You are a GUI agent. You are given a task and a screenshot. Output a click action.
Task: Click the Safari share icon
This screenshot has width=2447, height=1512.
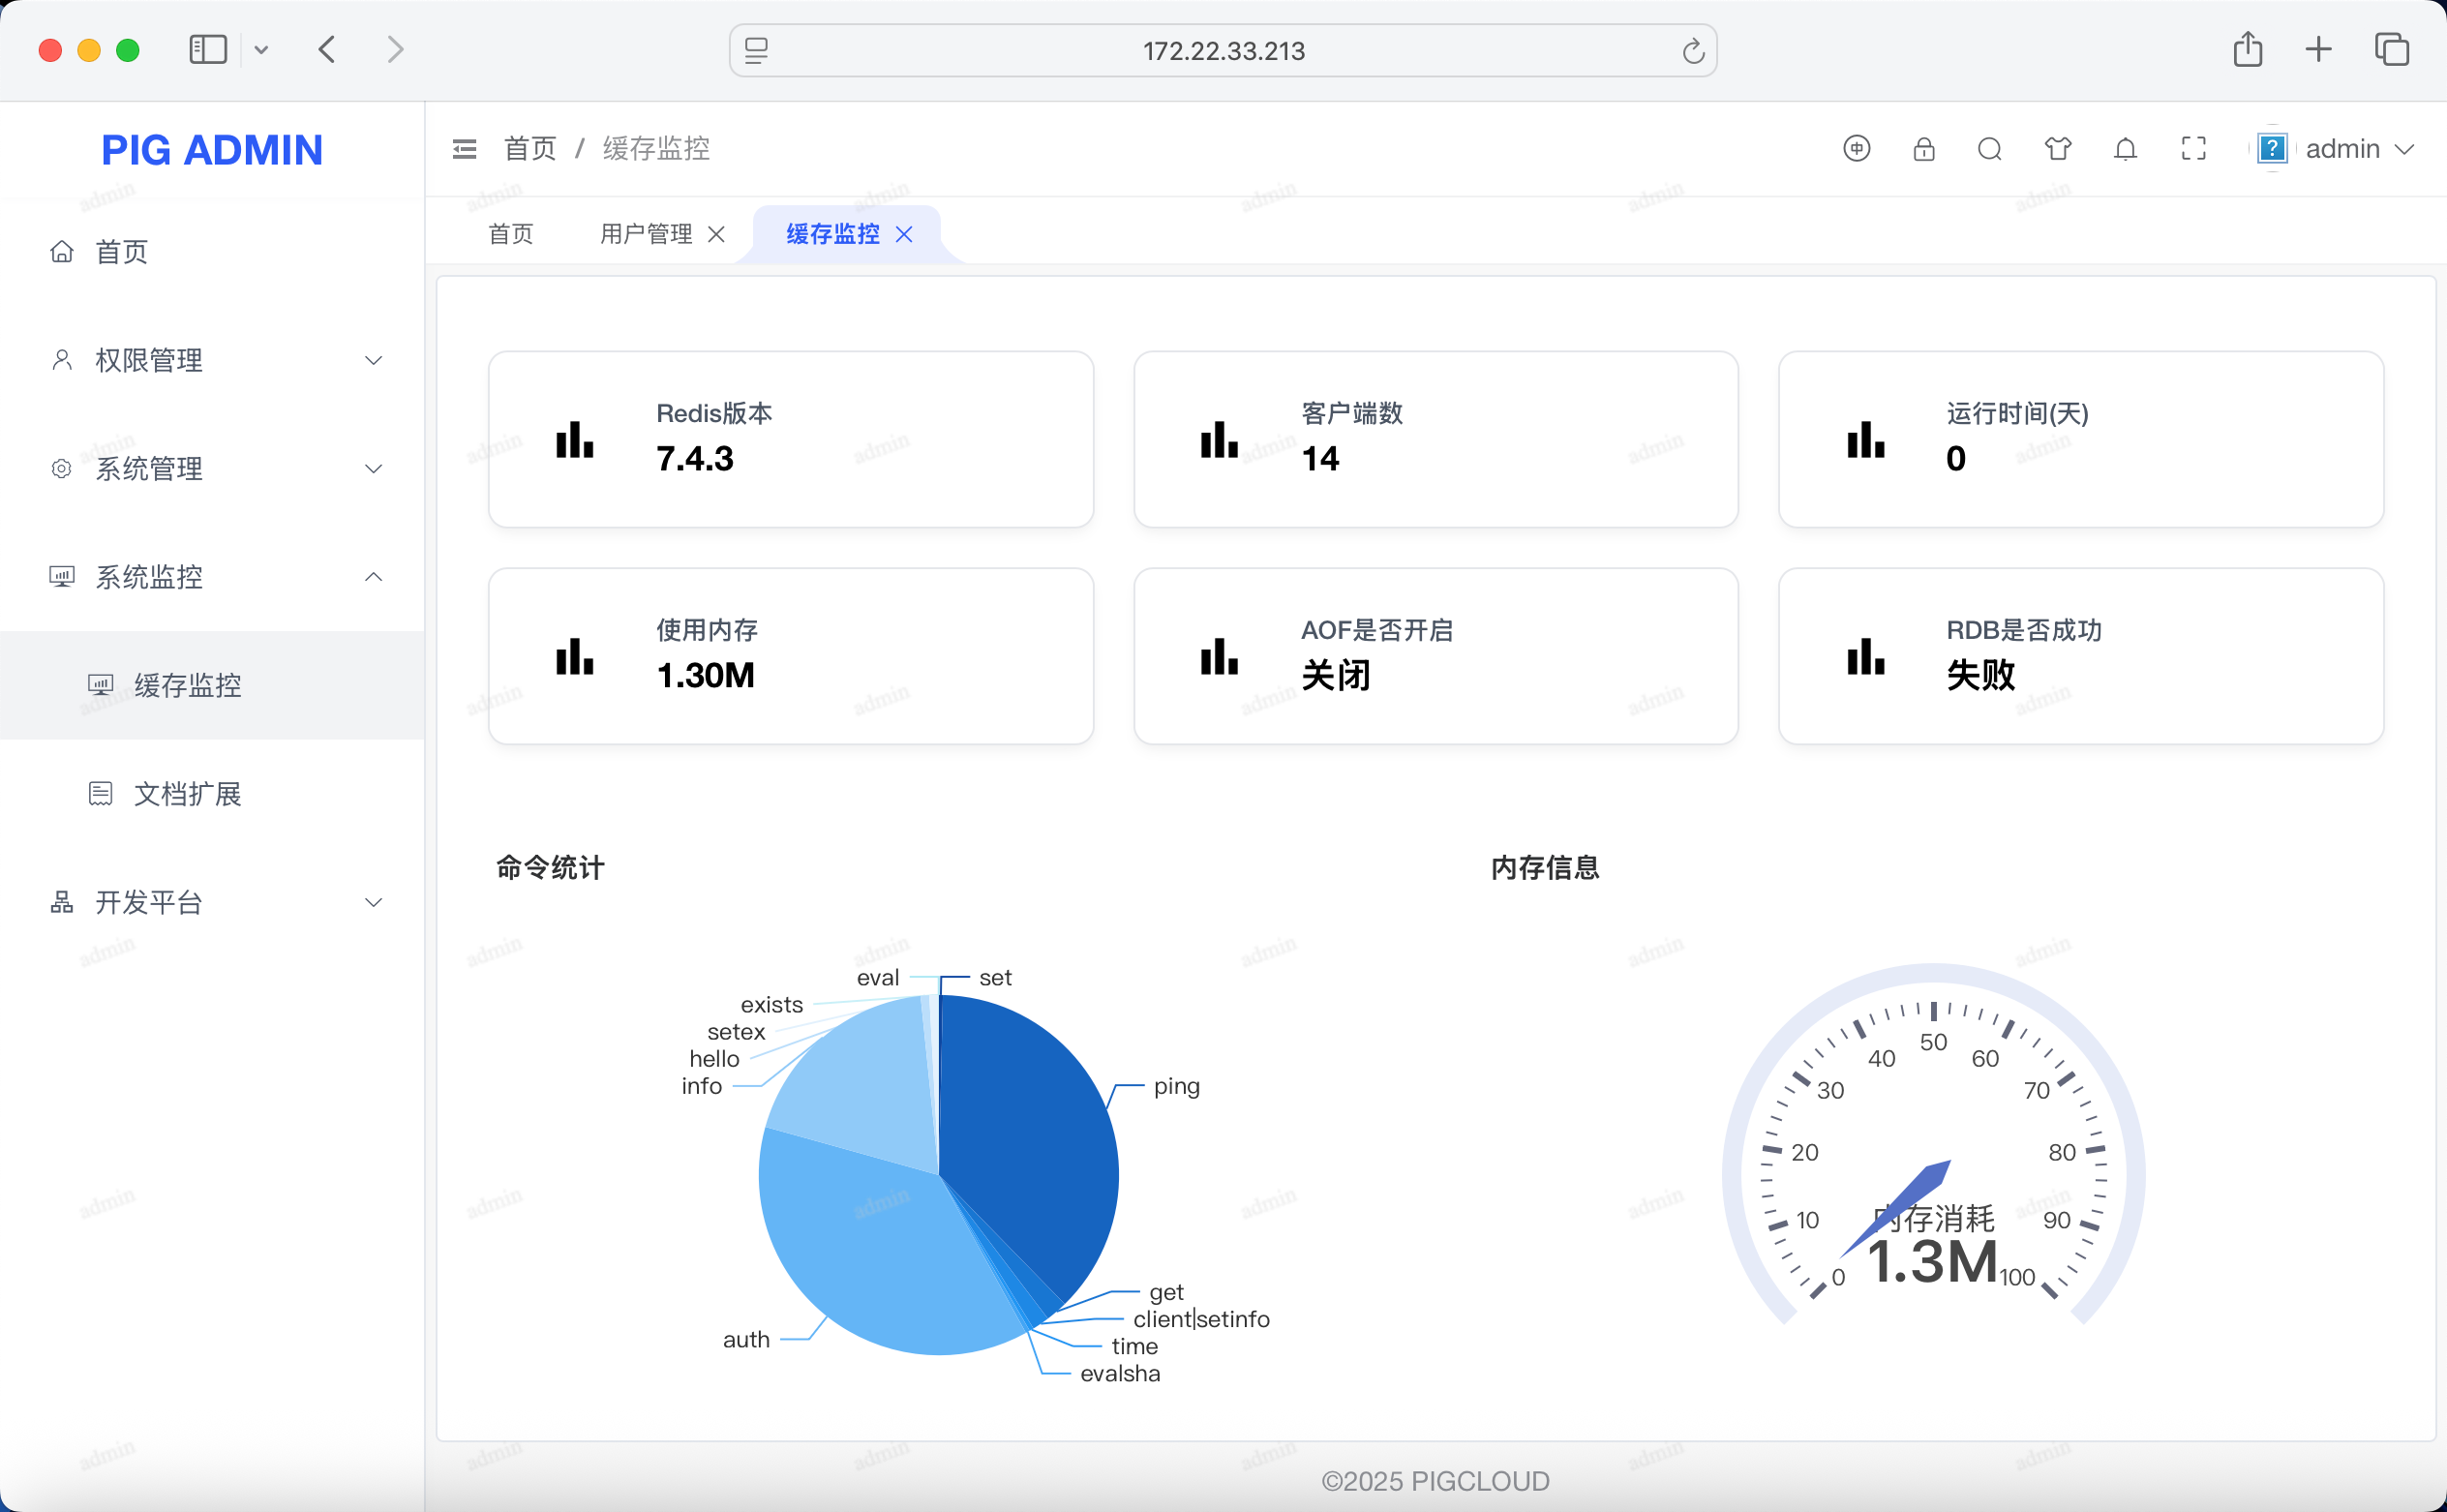2247,49
